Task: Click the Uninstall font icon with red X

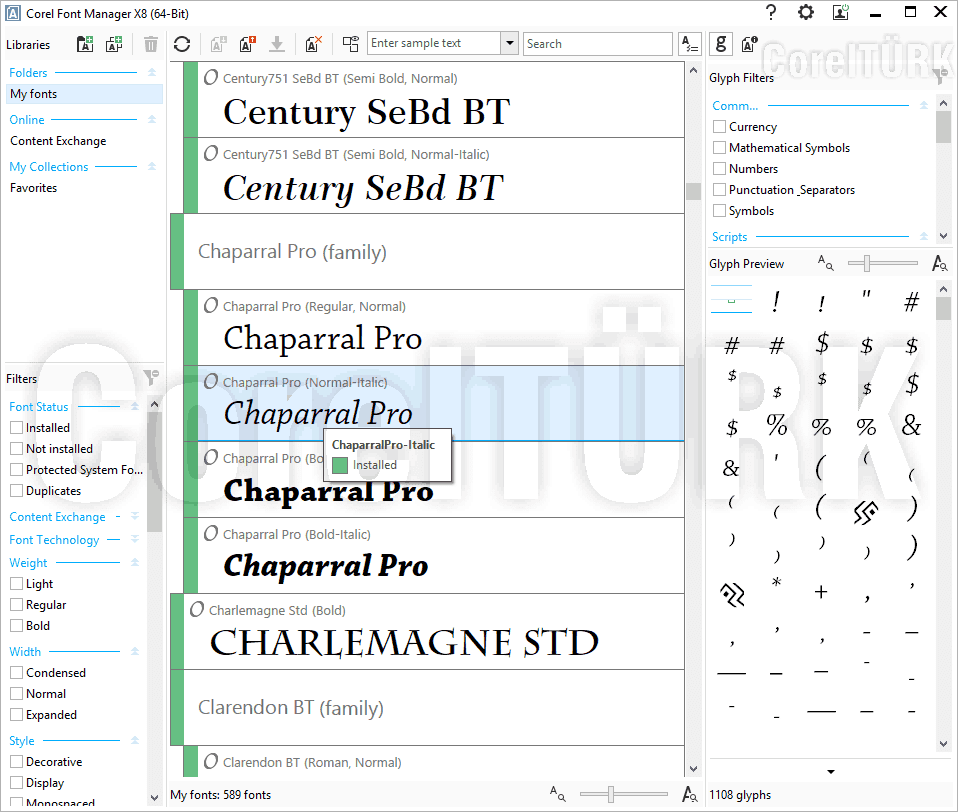Action: tap(313, 44)
